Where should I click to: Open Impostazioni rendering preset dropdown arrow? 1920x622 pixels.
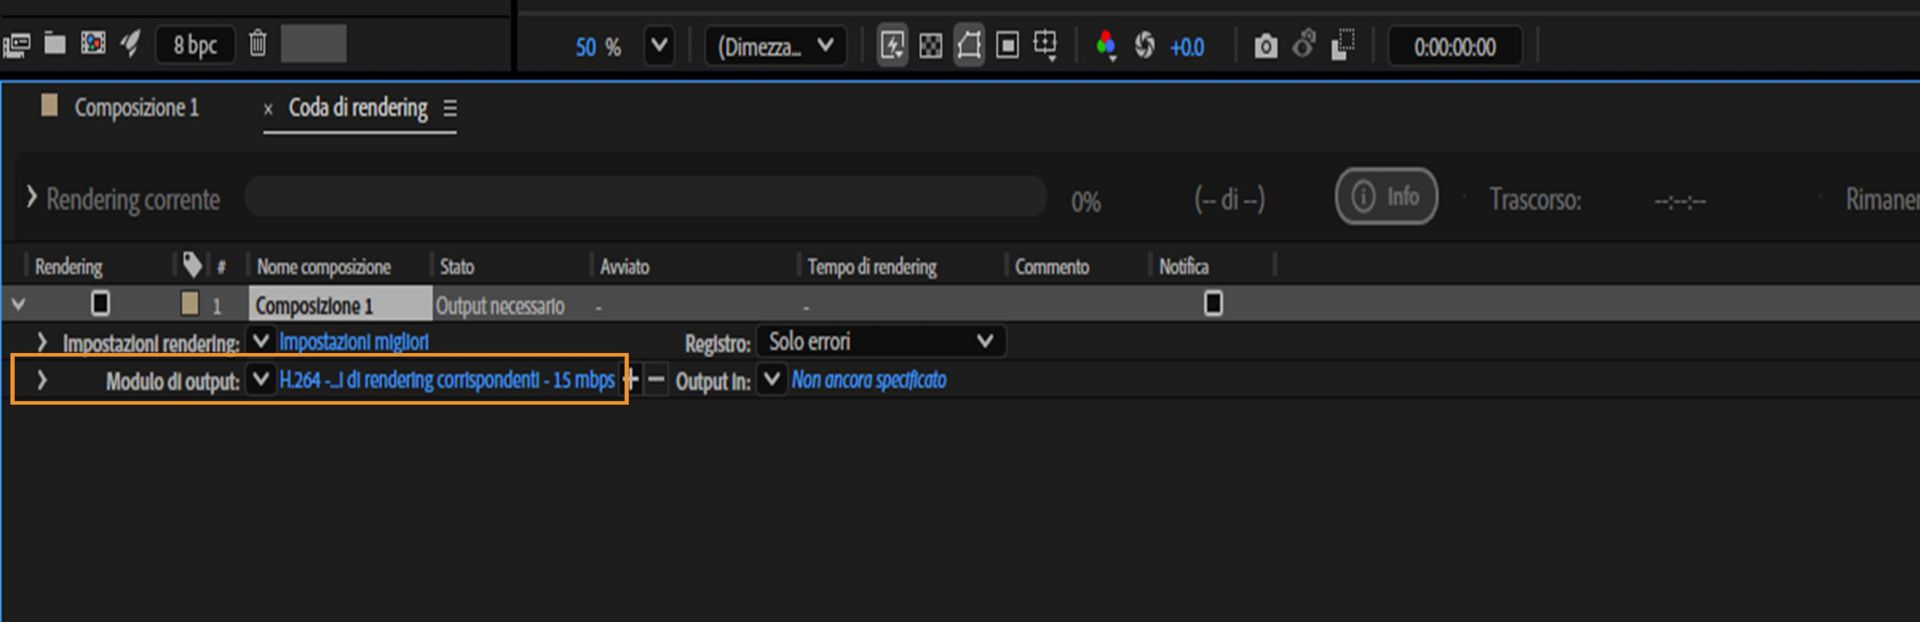[x=260, y=341]
